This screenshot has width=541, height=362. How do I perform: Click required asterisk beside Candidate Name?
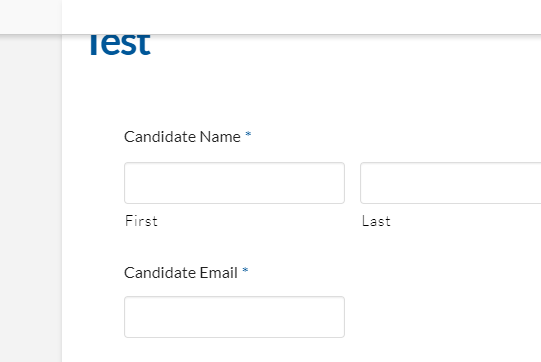tap(248, 134)
